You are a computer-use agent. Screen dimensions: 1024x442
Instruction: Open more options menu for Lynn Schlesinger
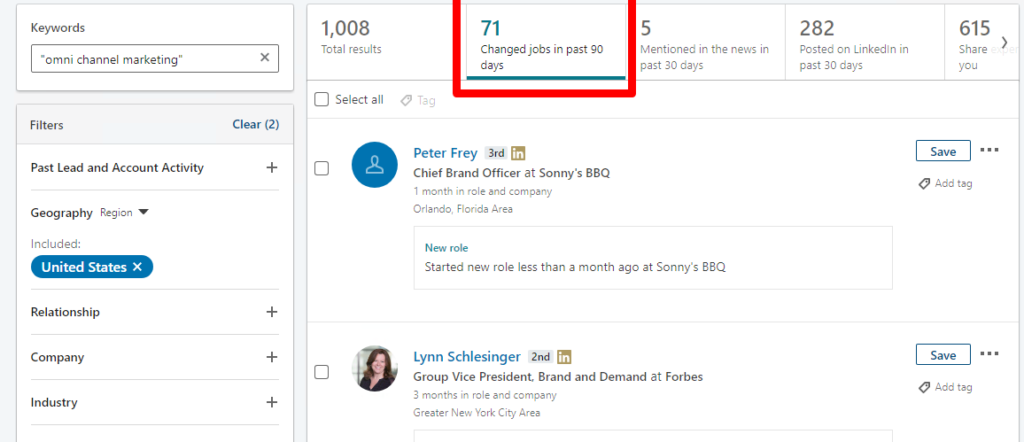(x=989, y=354)
